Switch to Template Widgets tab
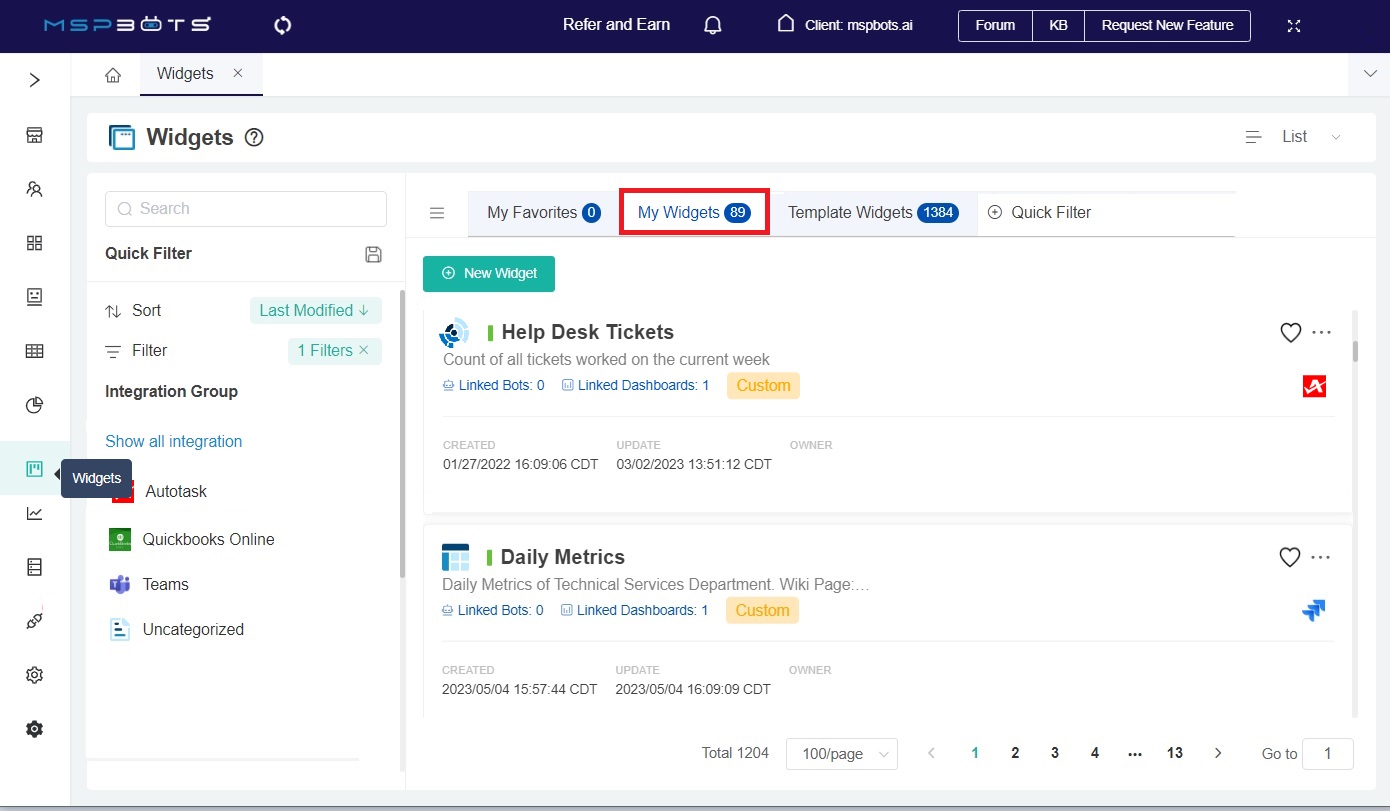 [872, 213]
